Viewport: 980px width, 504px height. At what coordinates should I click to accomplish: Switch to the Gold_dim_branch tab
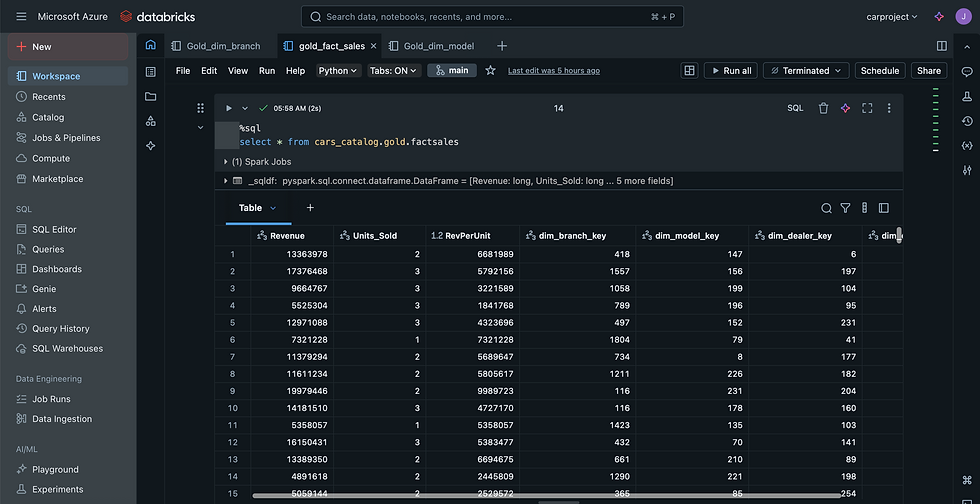click(222, 46)
